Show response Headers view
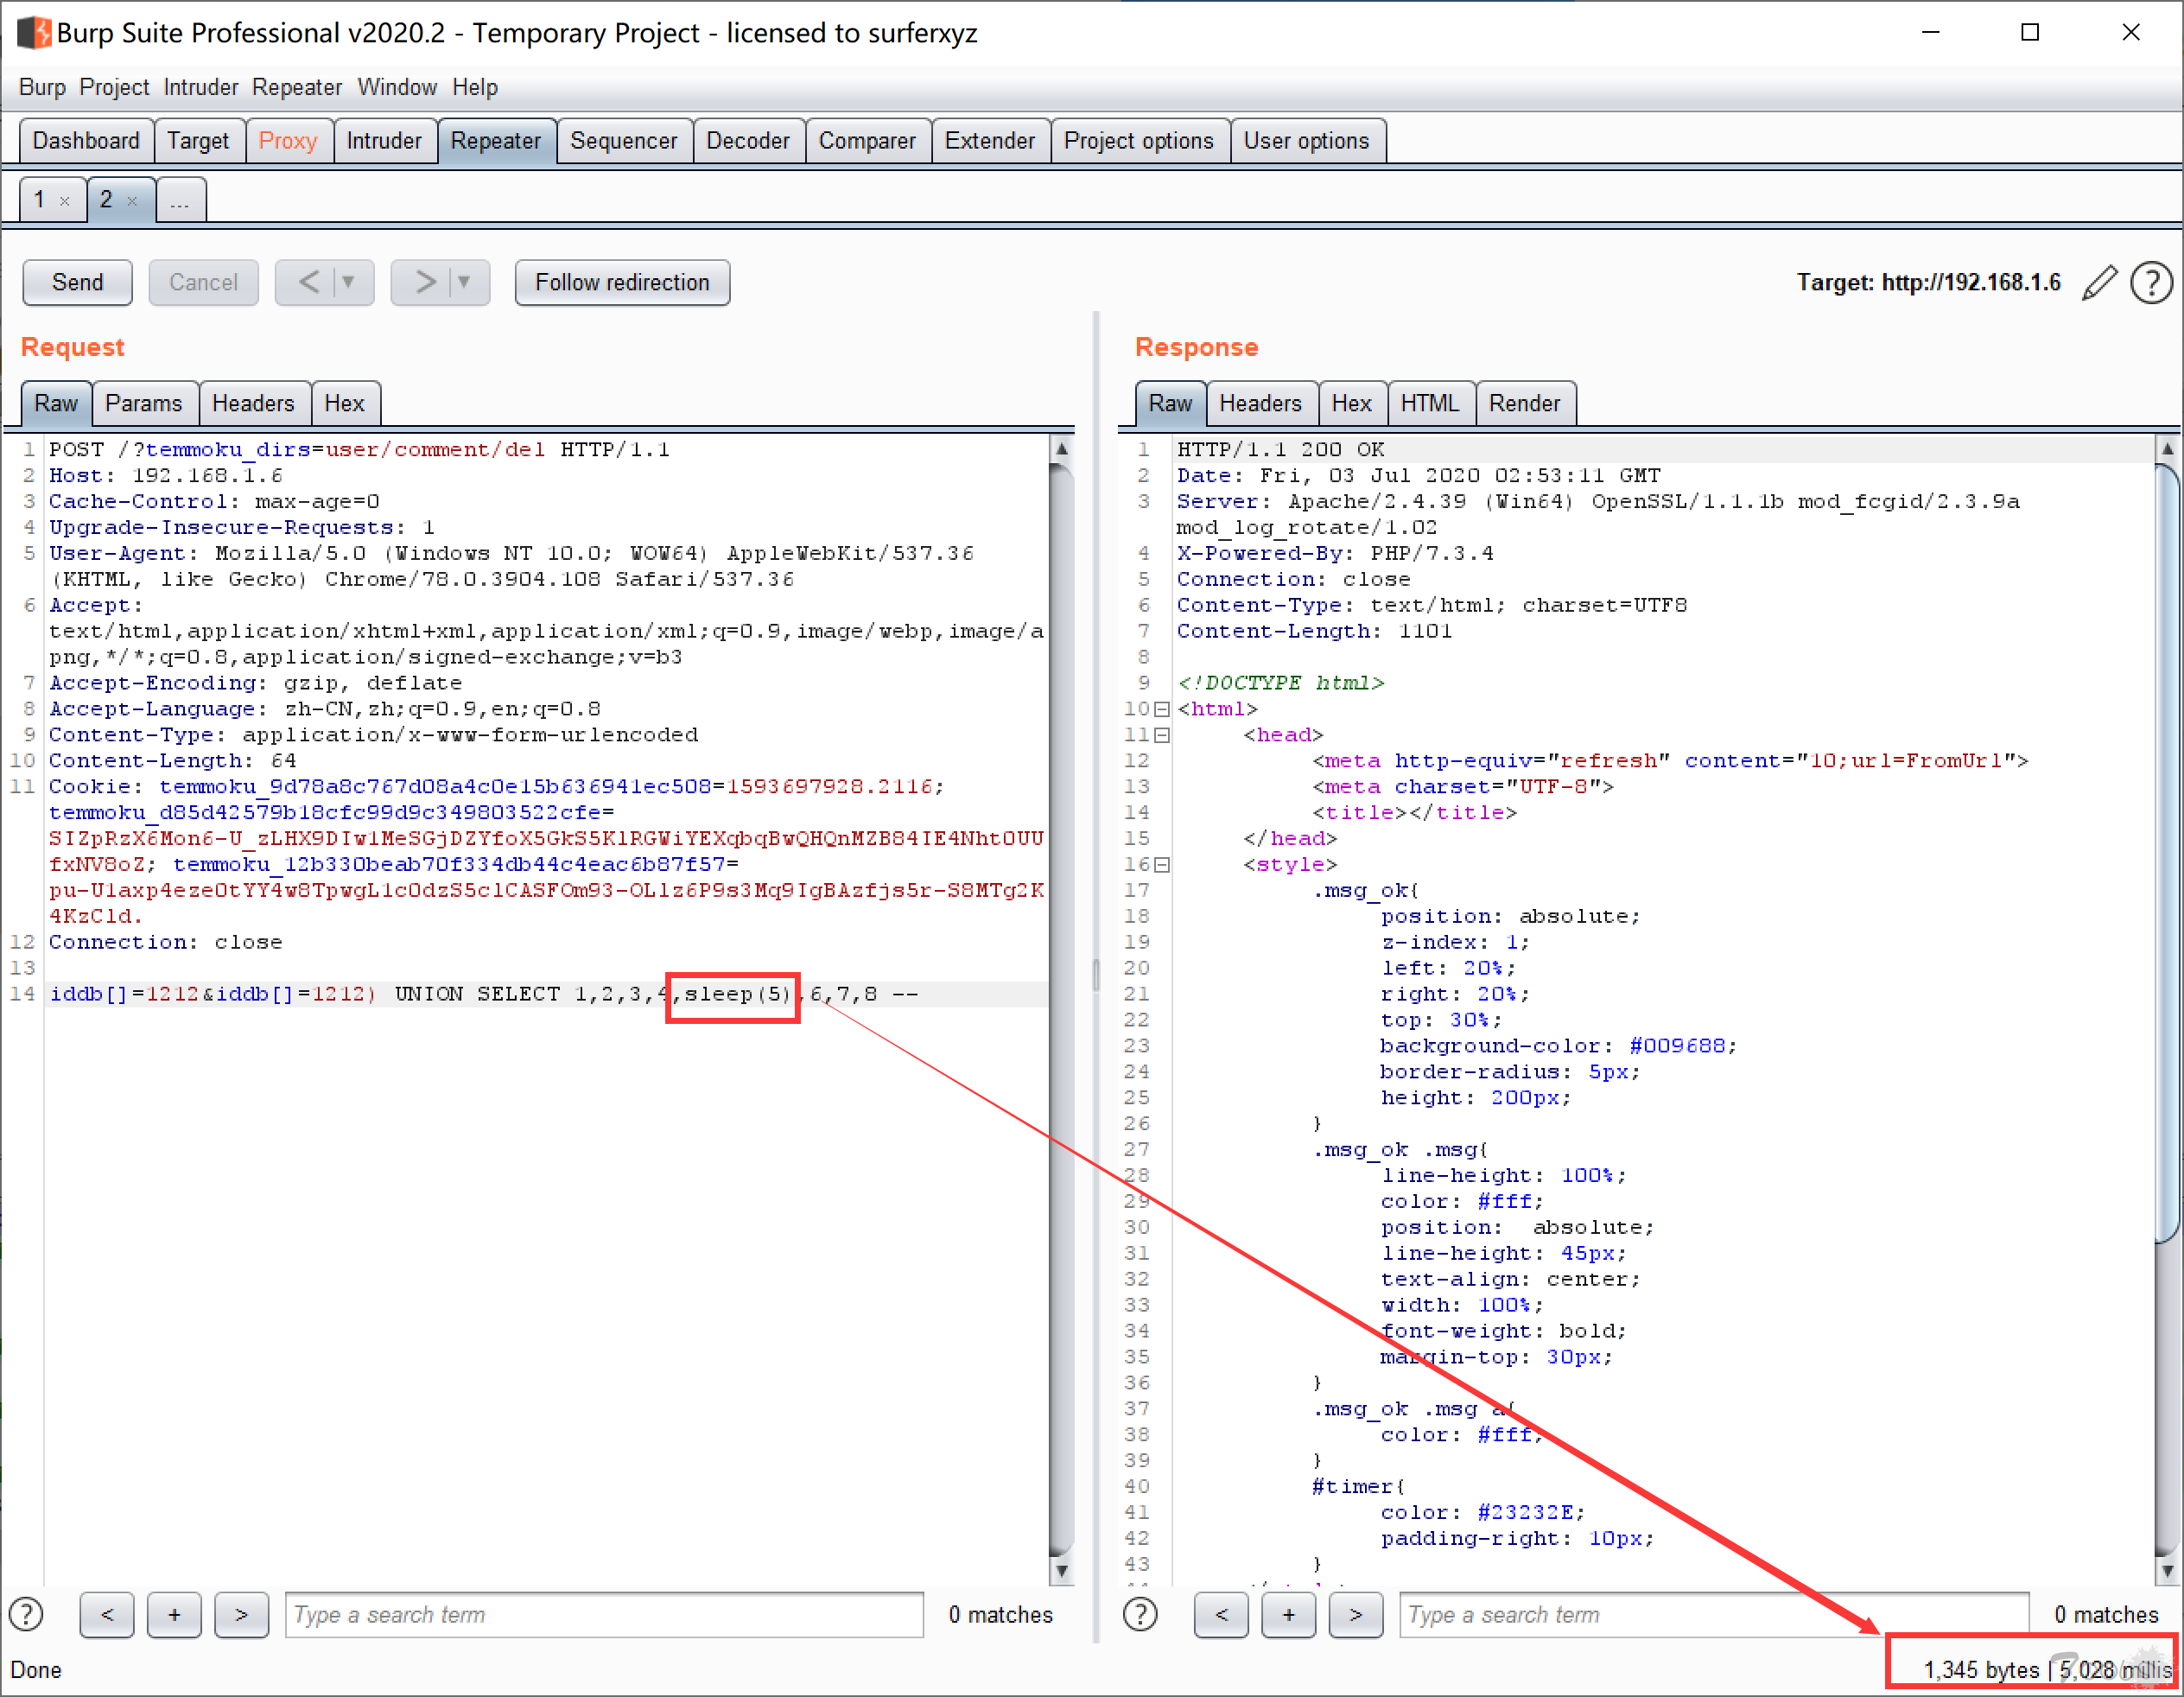 pos(1261,404)
